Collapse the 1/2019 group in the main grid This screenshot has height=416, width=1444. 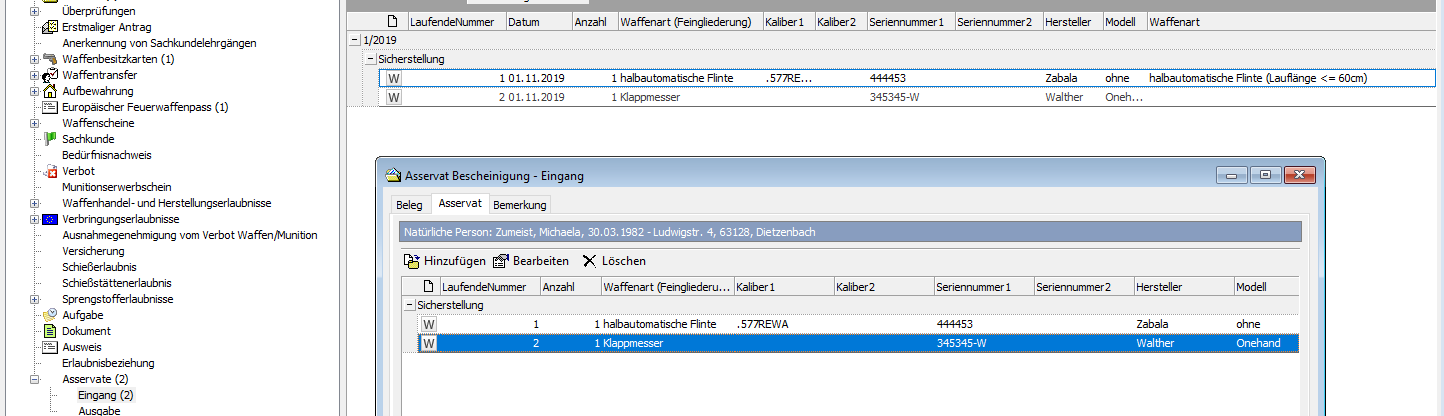click(x=356, y=40)
